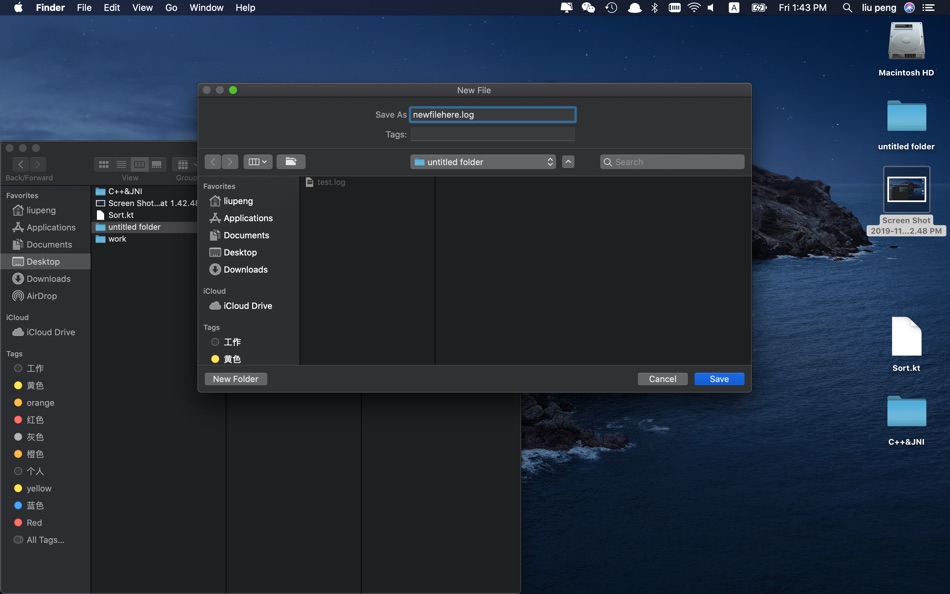Open the view mode dropdown in save dialog

(258, 162)
